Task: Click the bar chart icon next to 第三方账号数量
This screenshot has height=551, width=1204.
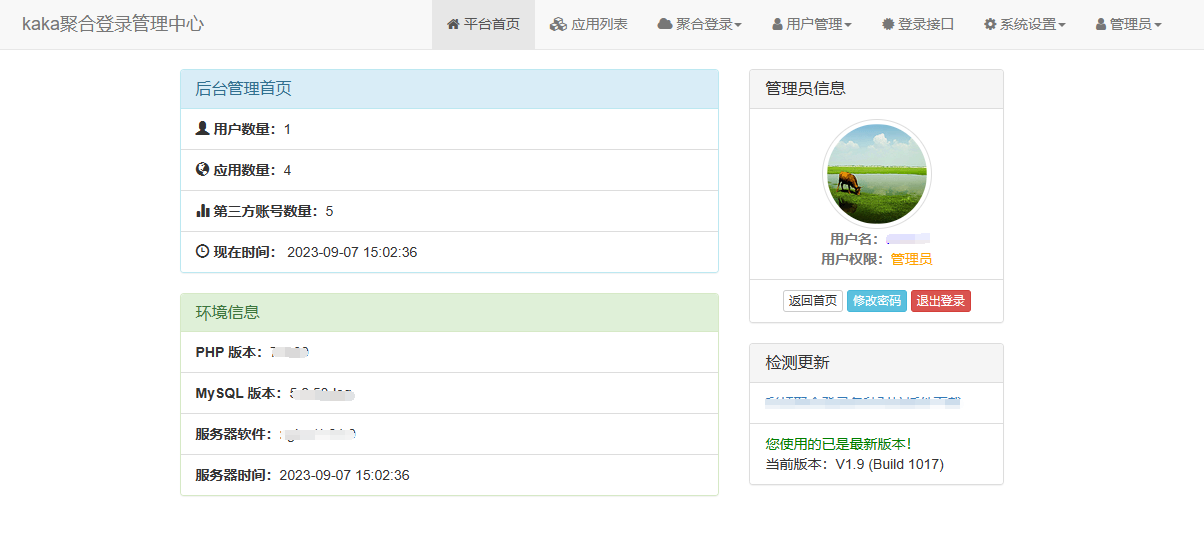Action: tap(202, 210)
